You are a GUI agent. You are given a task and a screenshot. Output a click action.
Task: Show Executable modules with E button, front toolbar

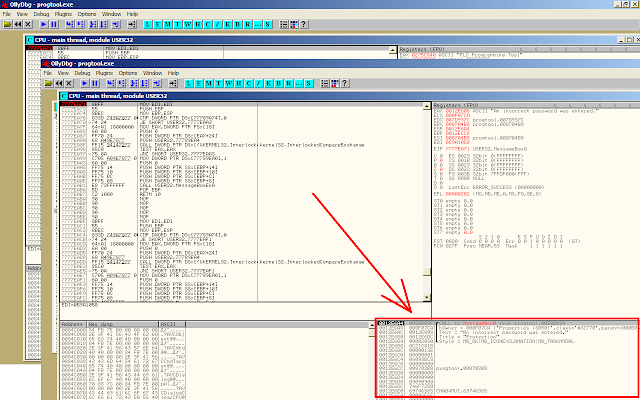pyautogui.click(x=199, y=83)
